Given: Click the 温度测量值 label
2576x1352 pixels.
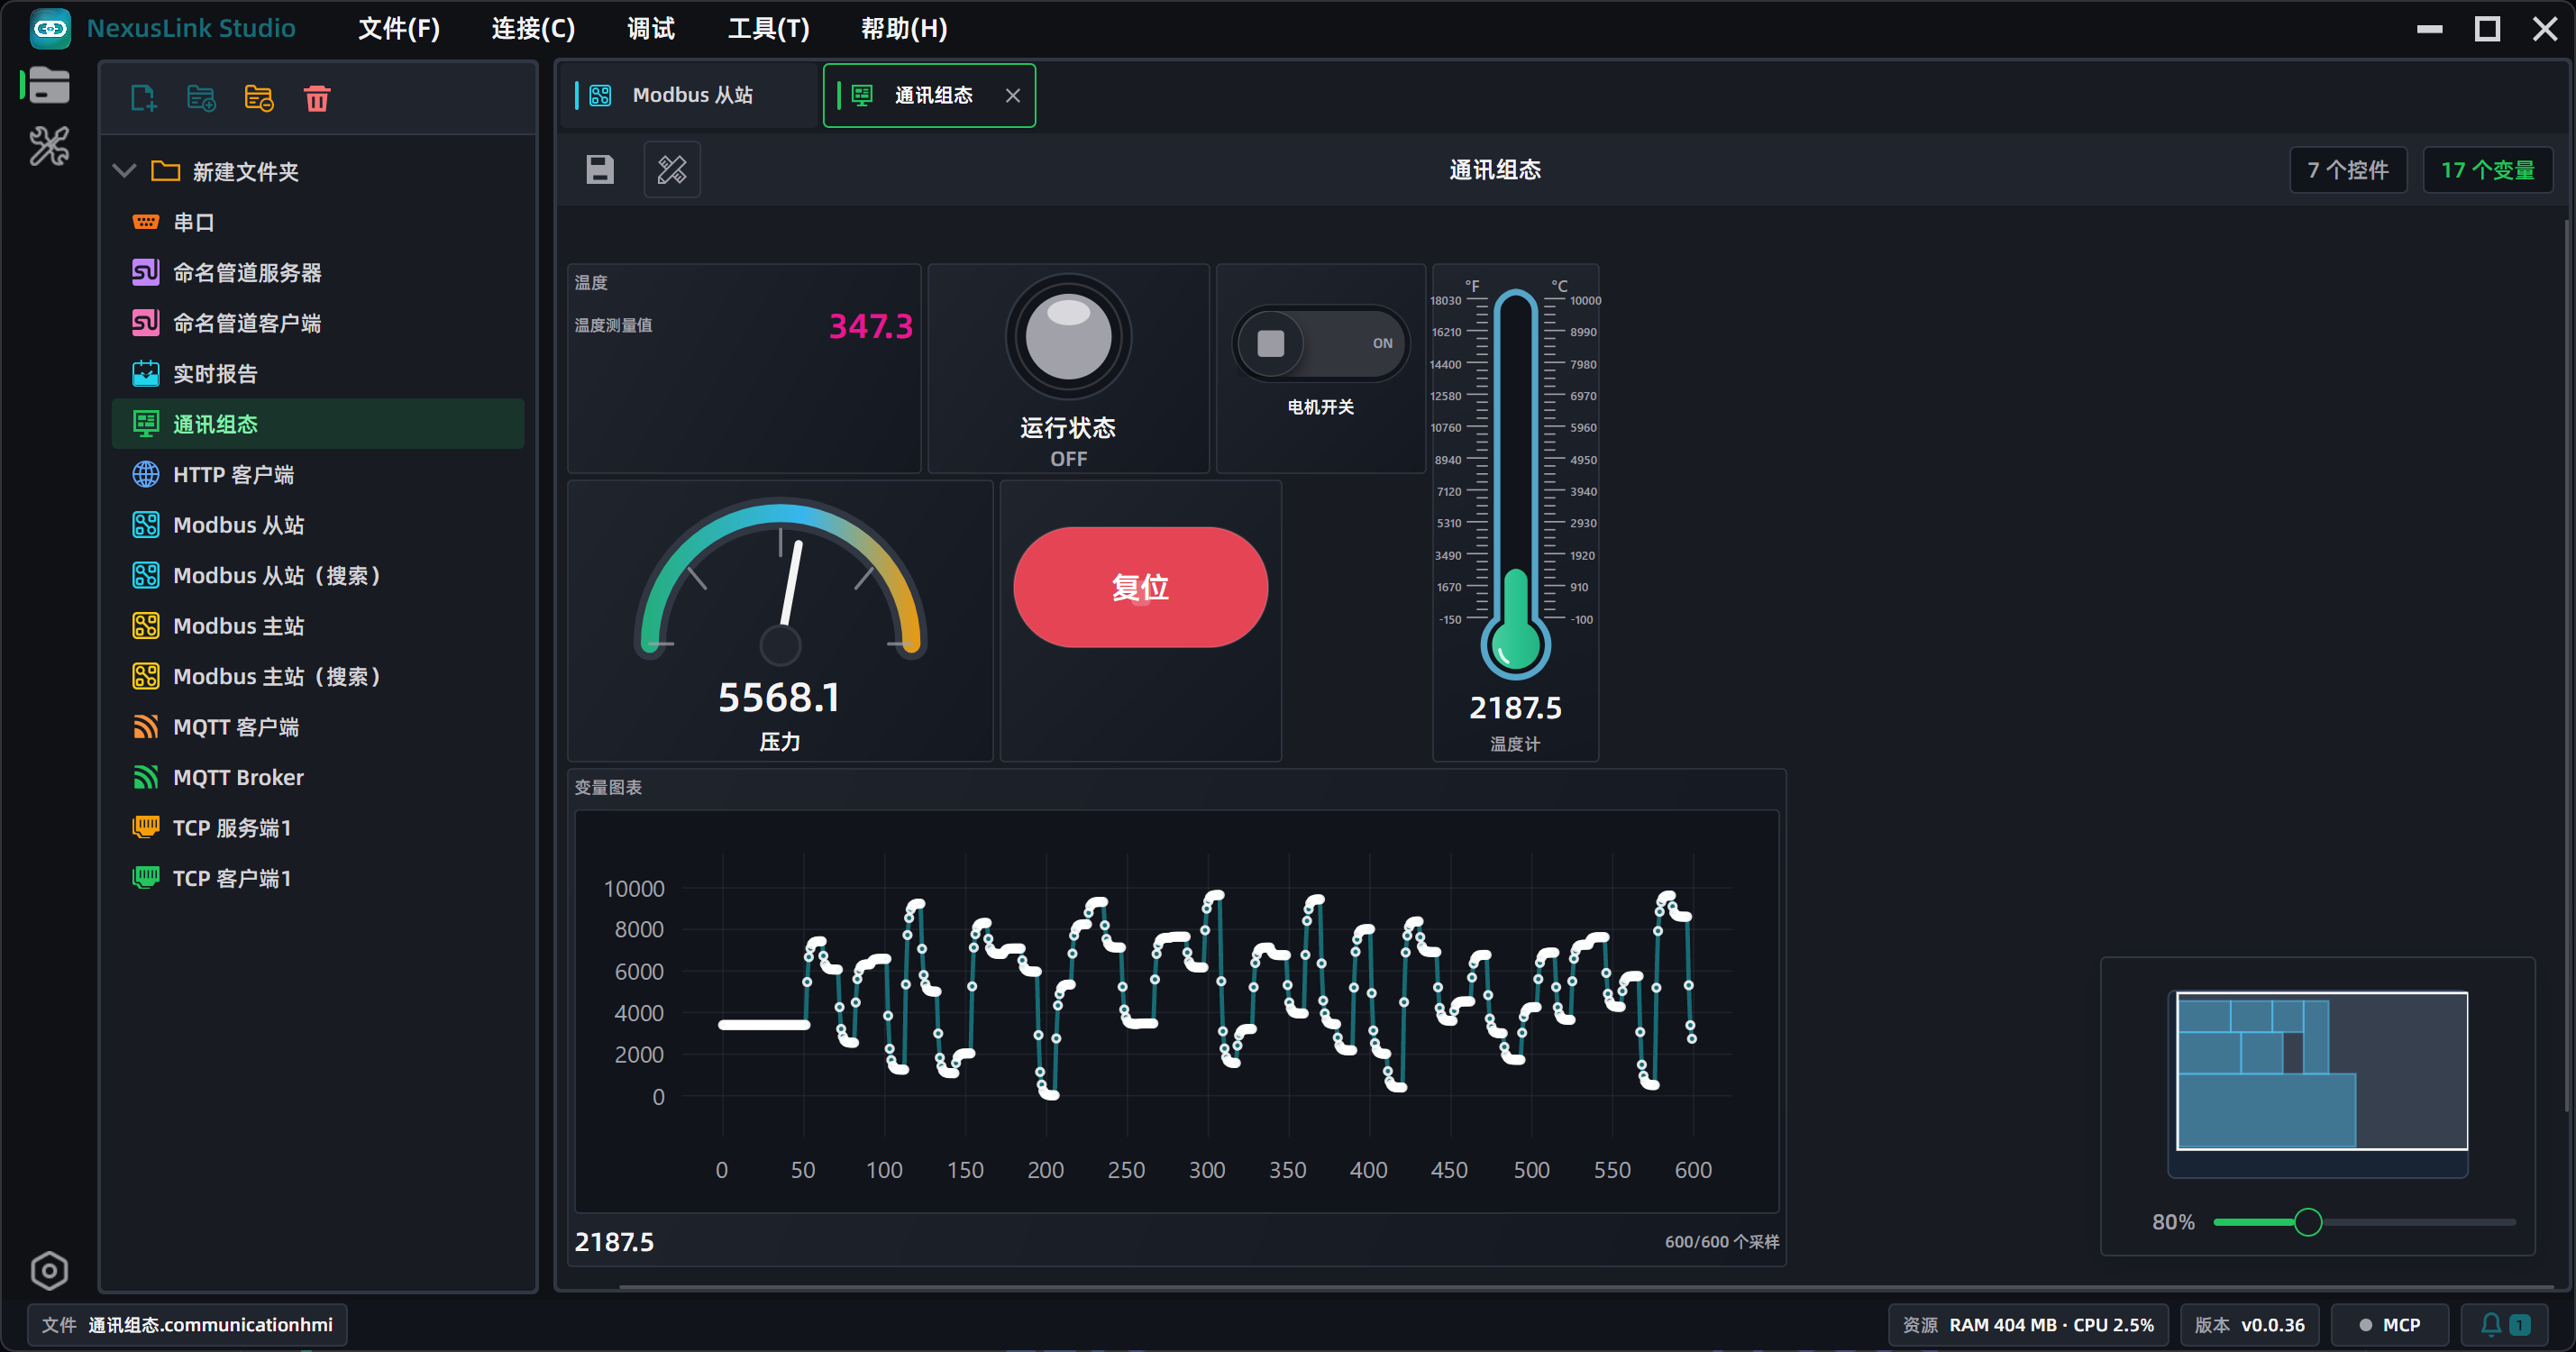Looking at the screenshot, I should click(613, 325).
